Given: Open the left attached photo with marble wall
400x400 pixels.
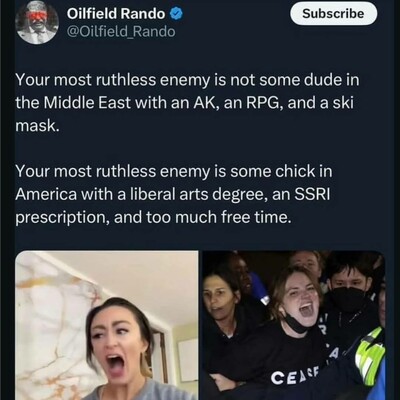Looking at the screenshot, I should point(107,325).
